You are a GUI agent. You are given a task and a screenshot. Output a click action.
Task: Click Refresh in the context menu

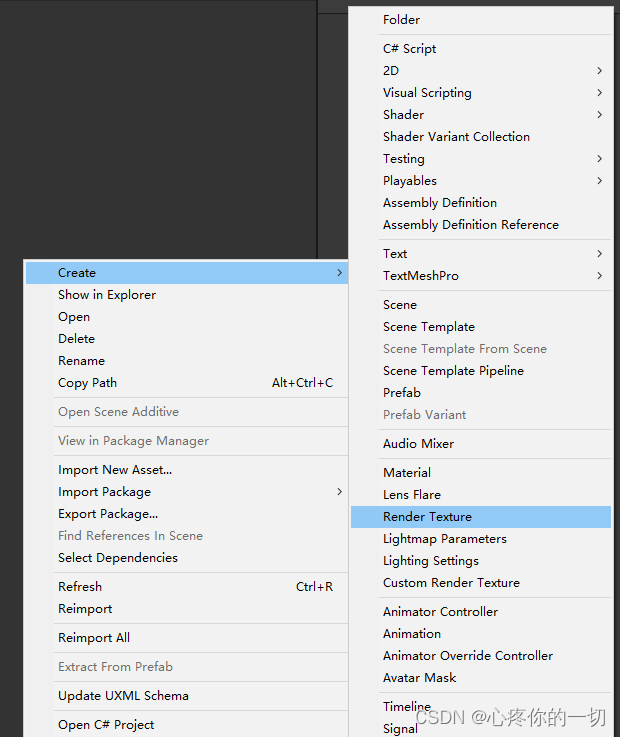click(x=80, y=587)
